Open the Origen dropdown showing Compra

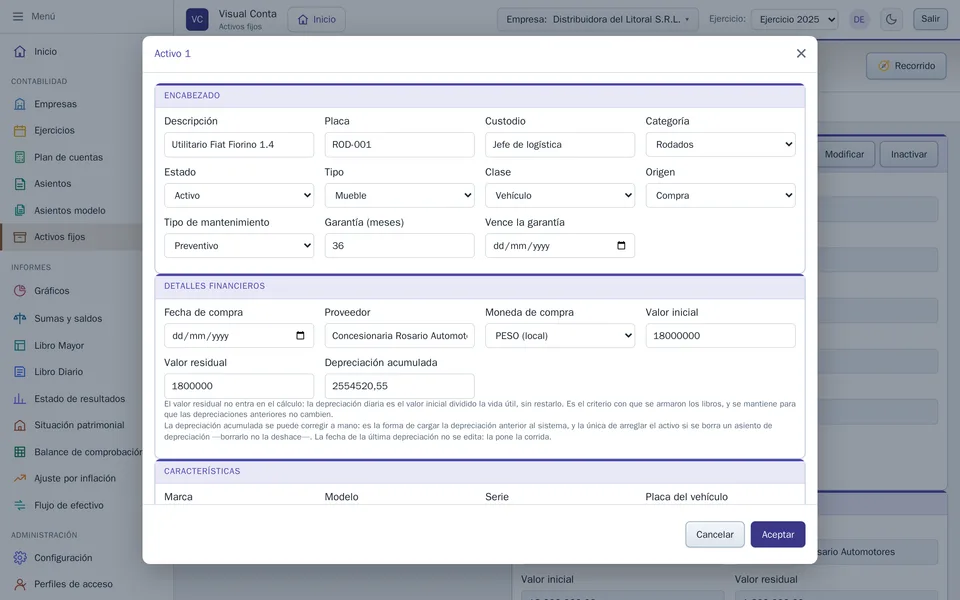(721, 195)
